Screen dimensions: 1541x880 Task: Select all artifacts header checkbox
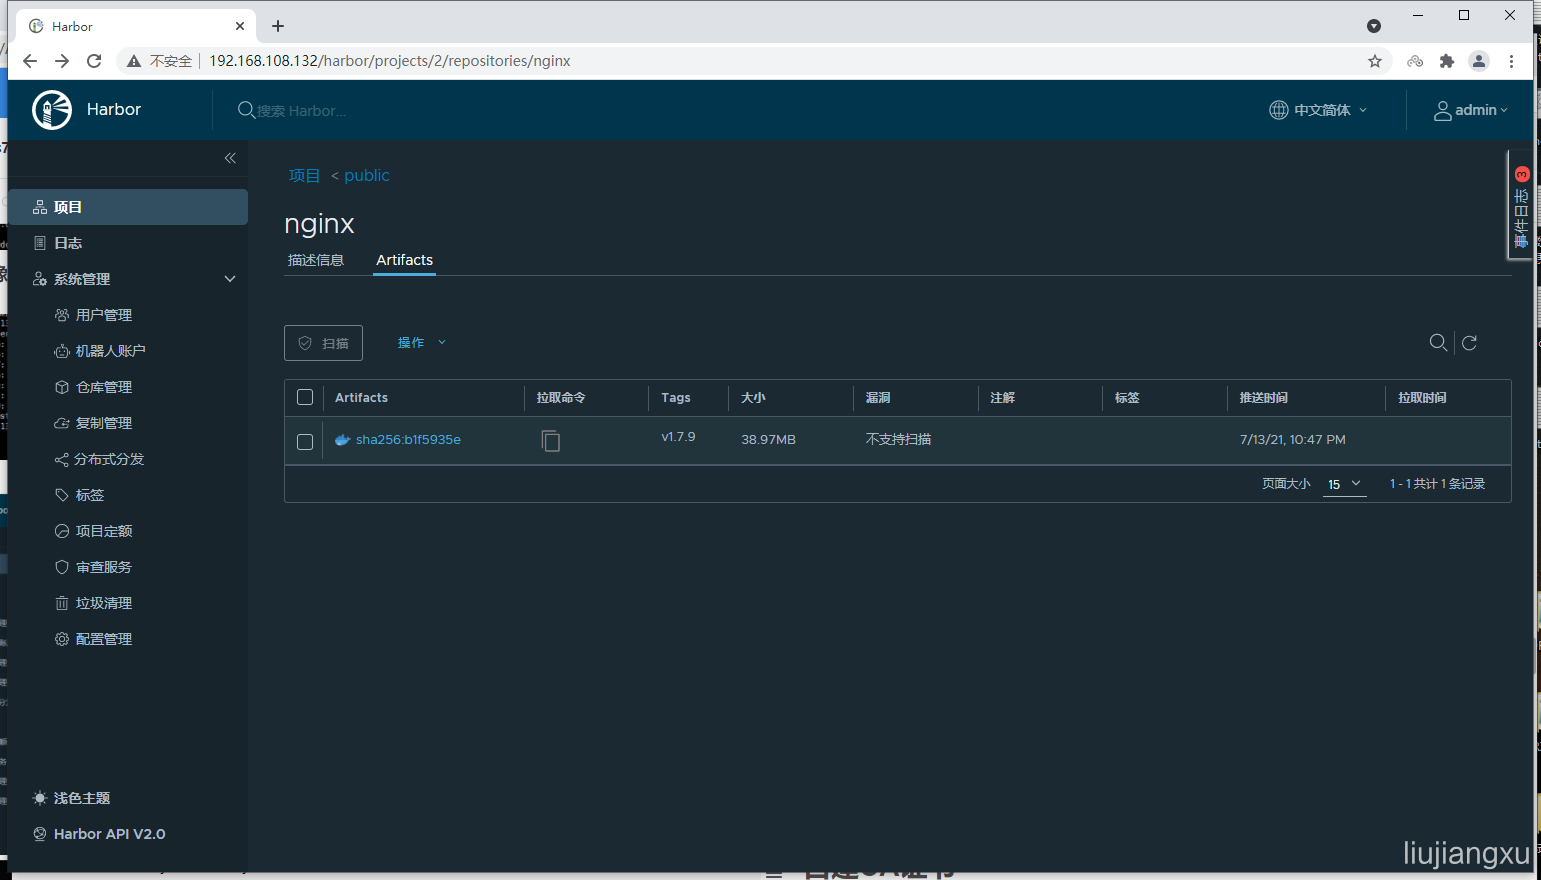(x=305, y=397)
